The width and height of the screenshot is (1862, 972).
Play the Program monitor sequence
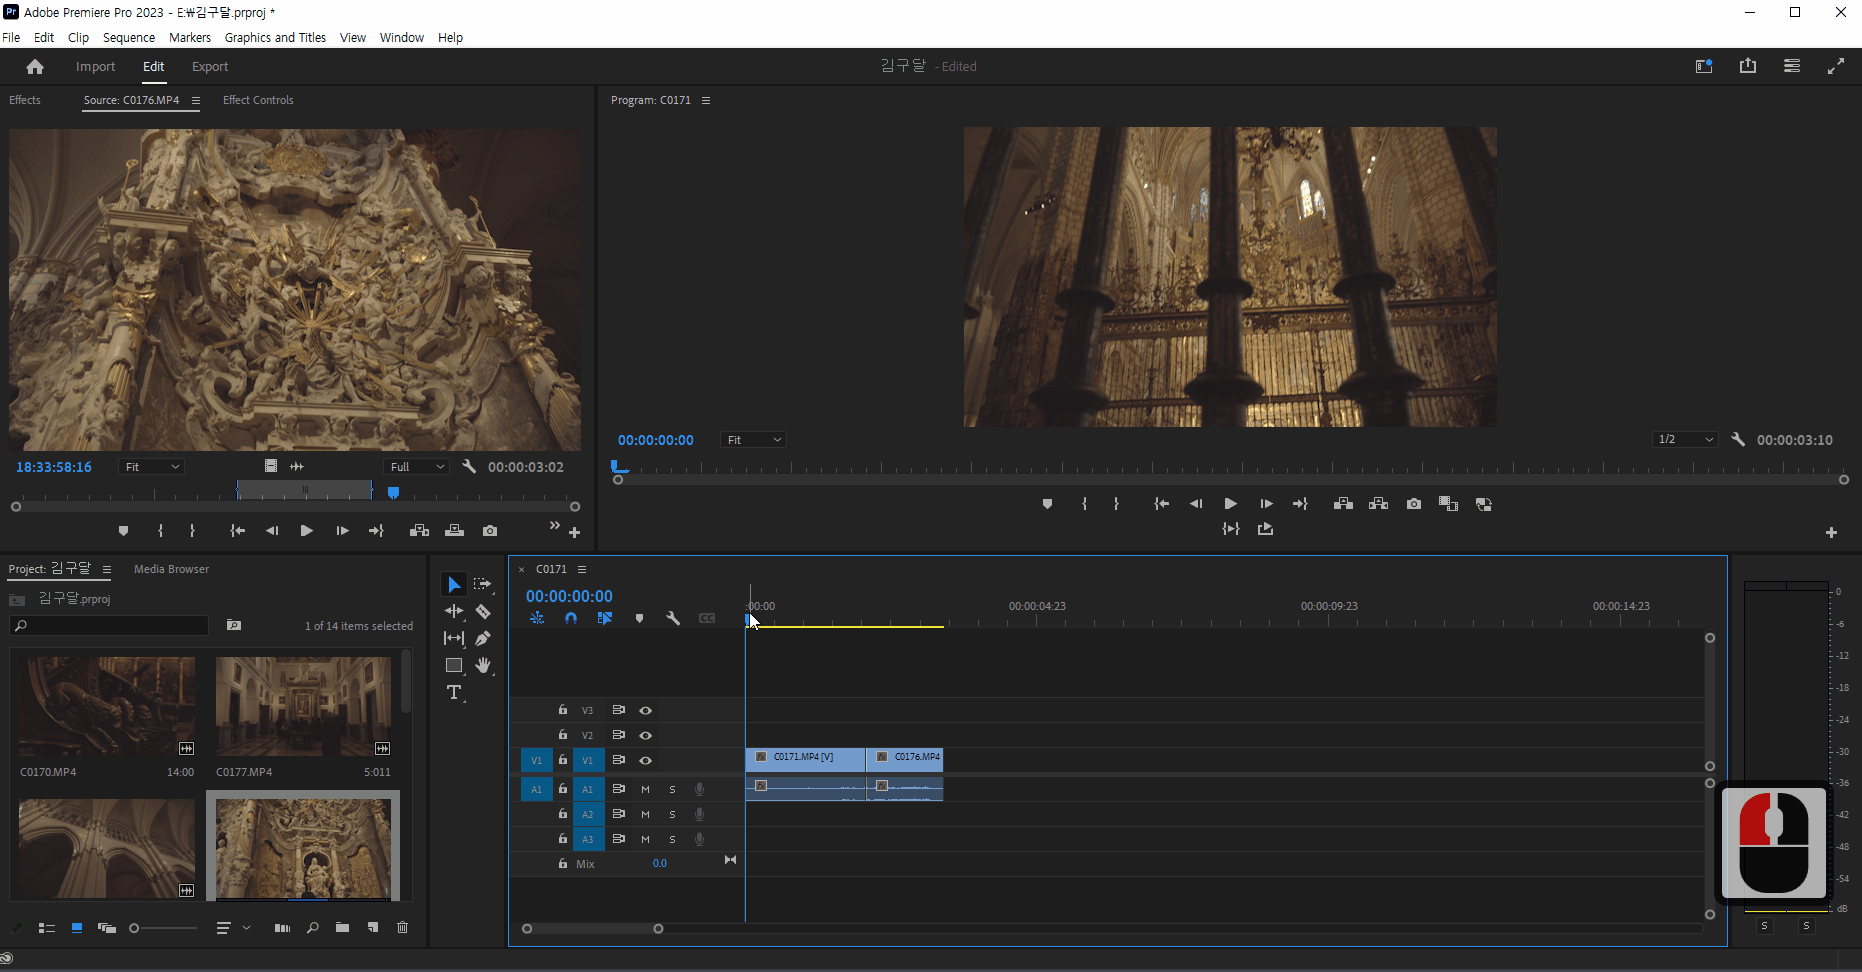(x=1230, y=504)
